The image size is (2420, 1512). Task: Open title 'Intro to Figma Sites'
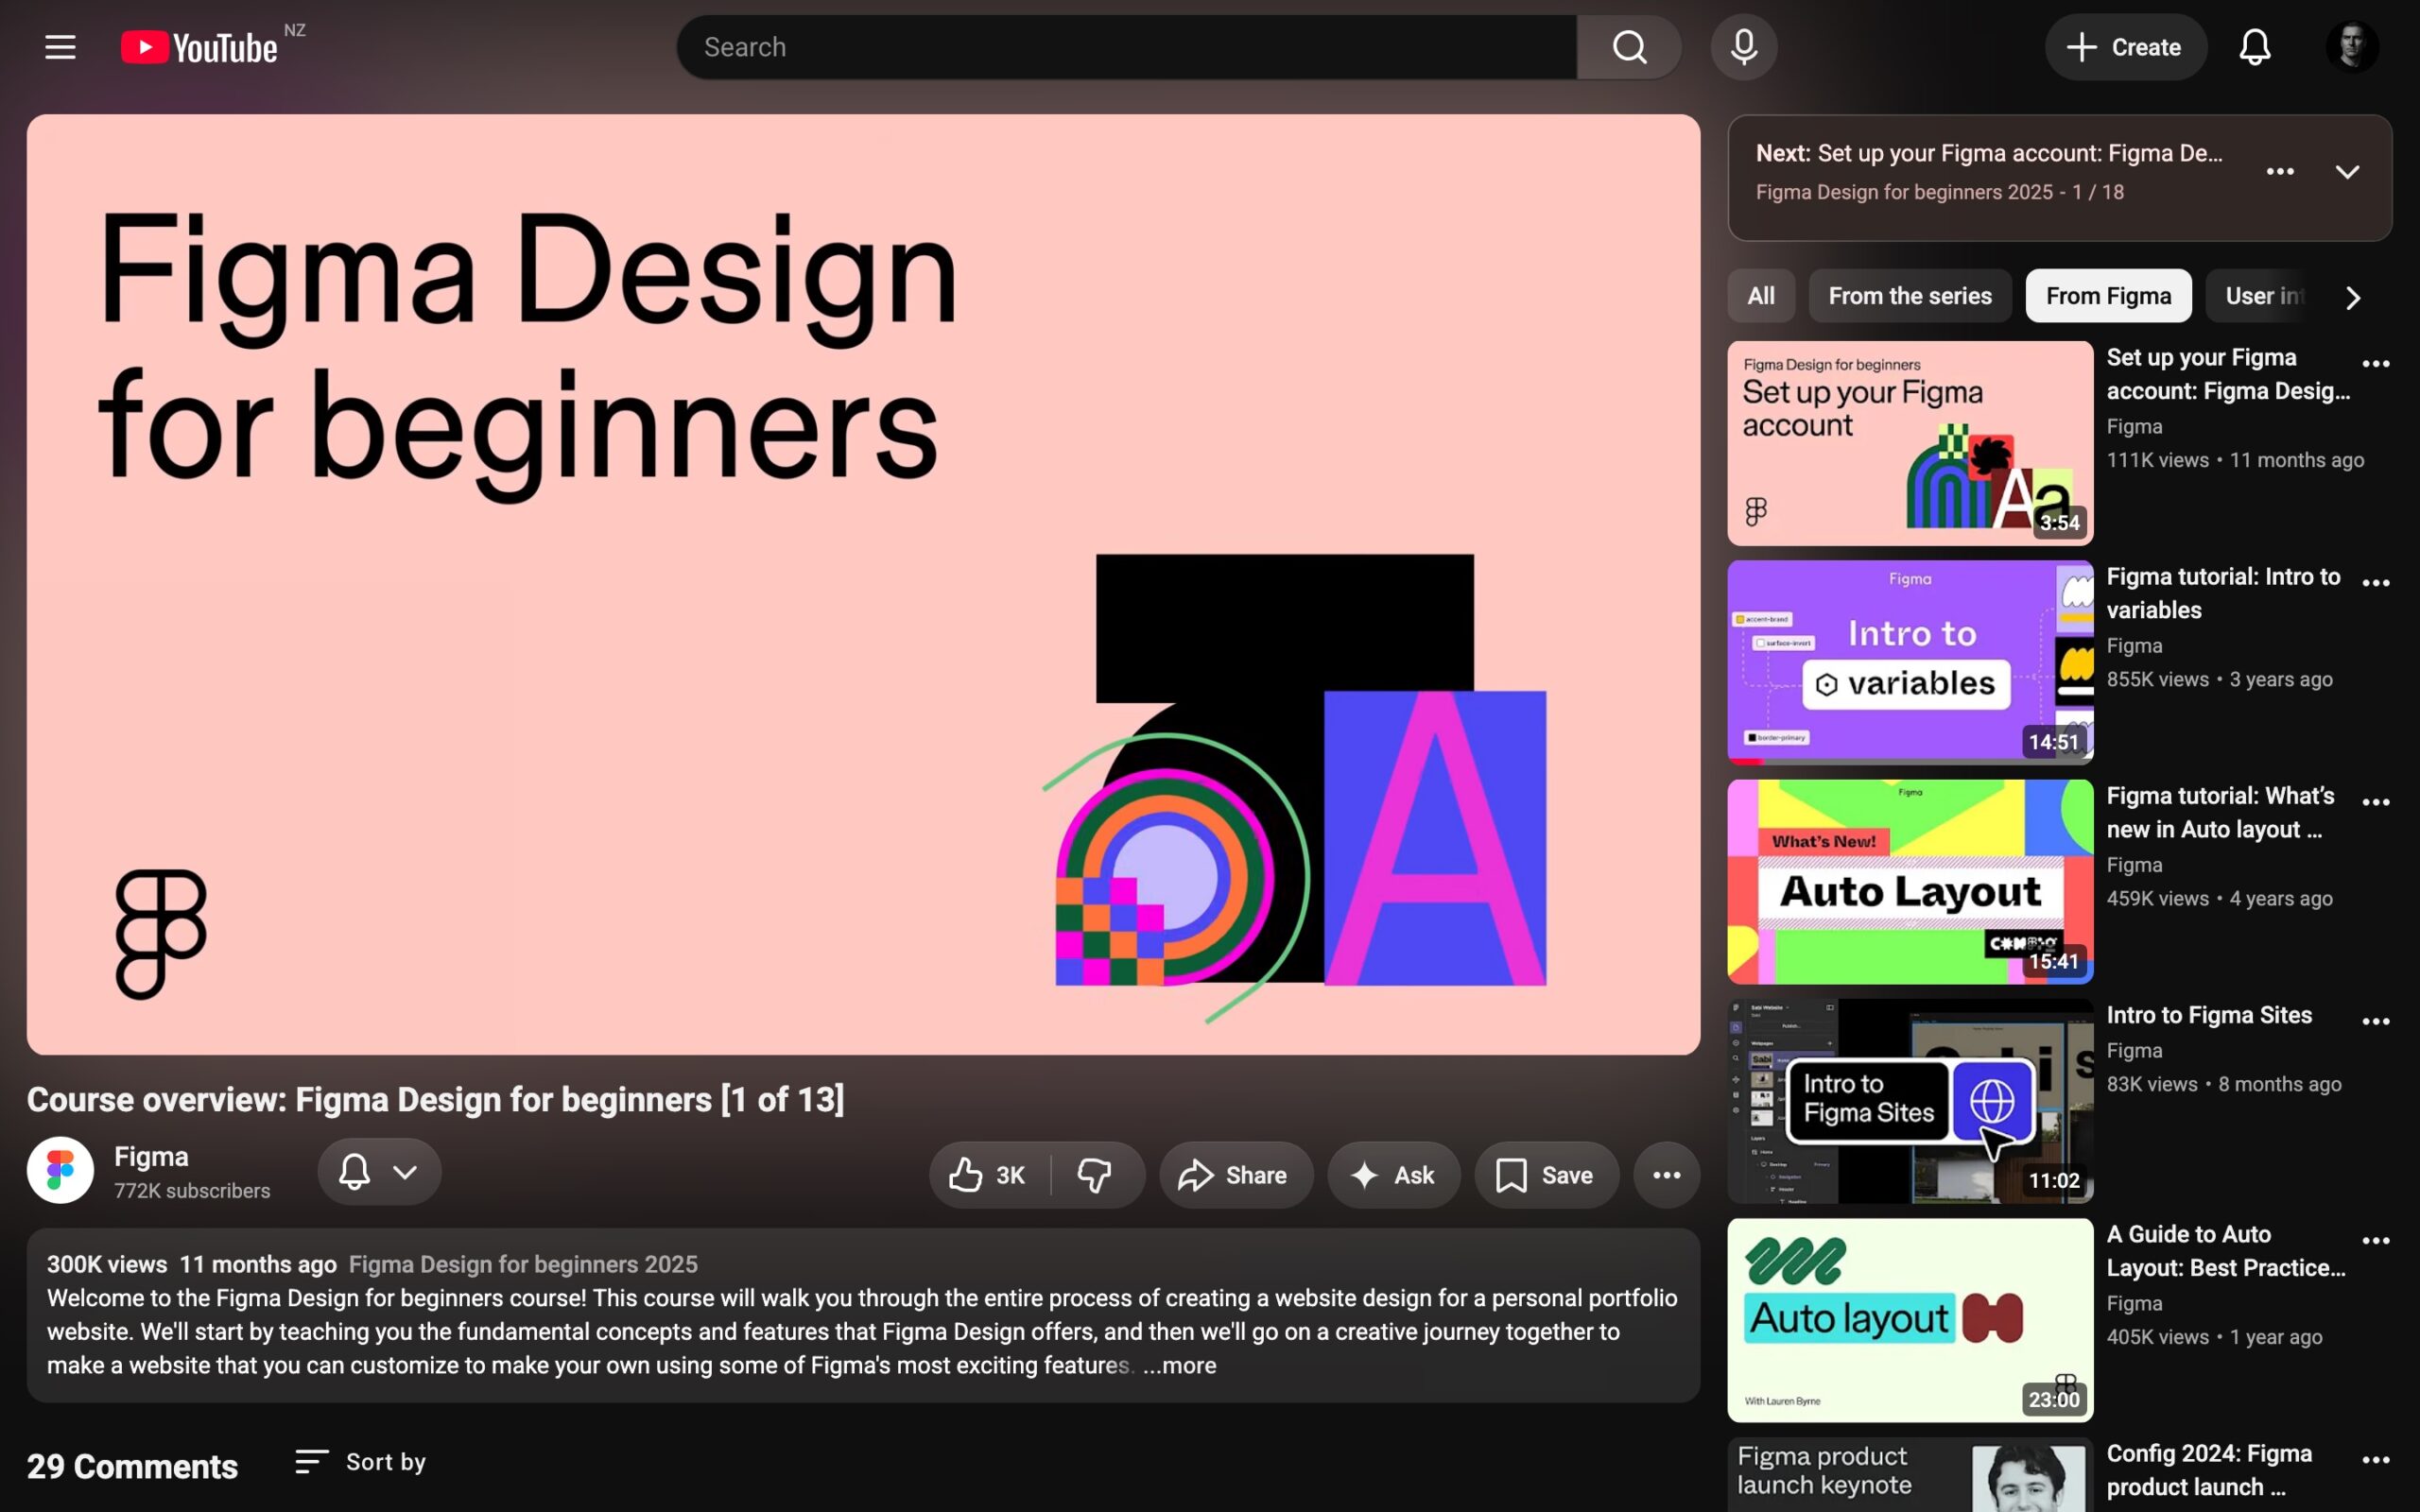coord(2209,1015)
